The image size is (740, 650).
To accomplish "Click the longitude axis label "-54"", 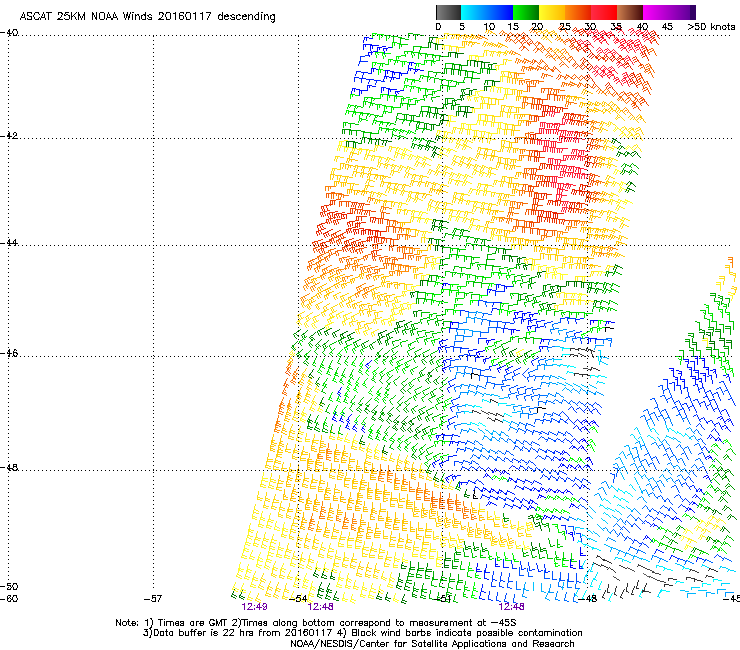I will click(298, 599).
